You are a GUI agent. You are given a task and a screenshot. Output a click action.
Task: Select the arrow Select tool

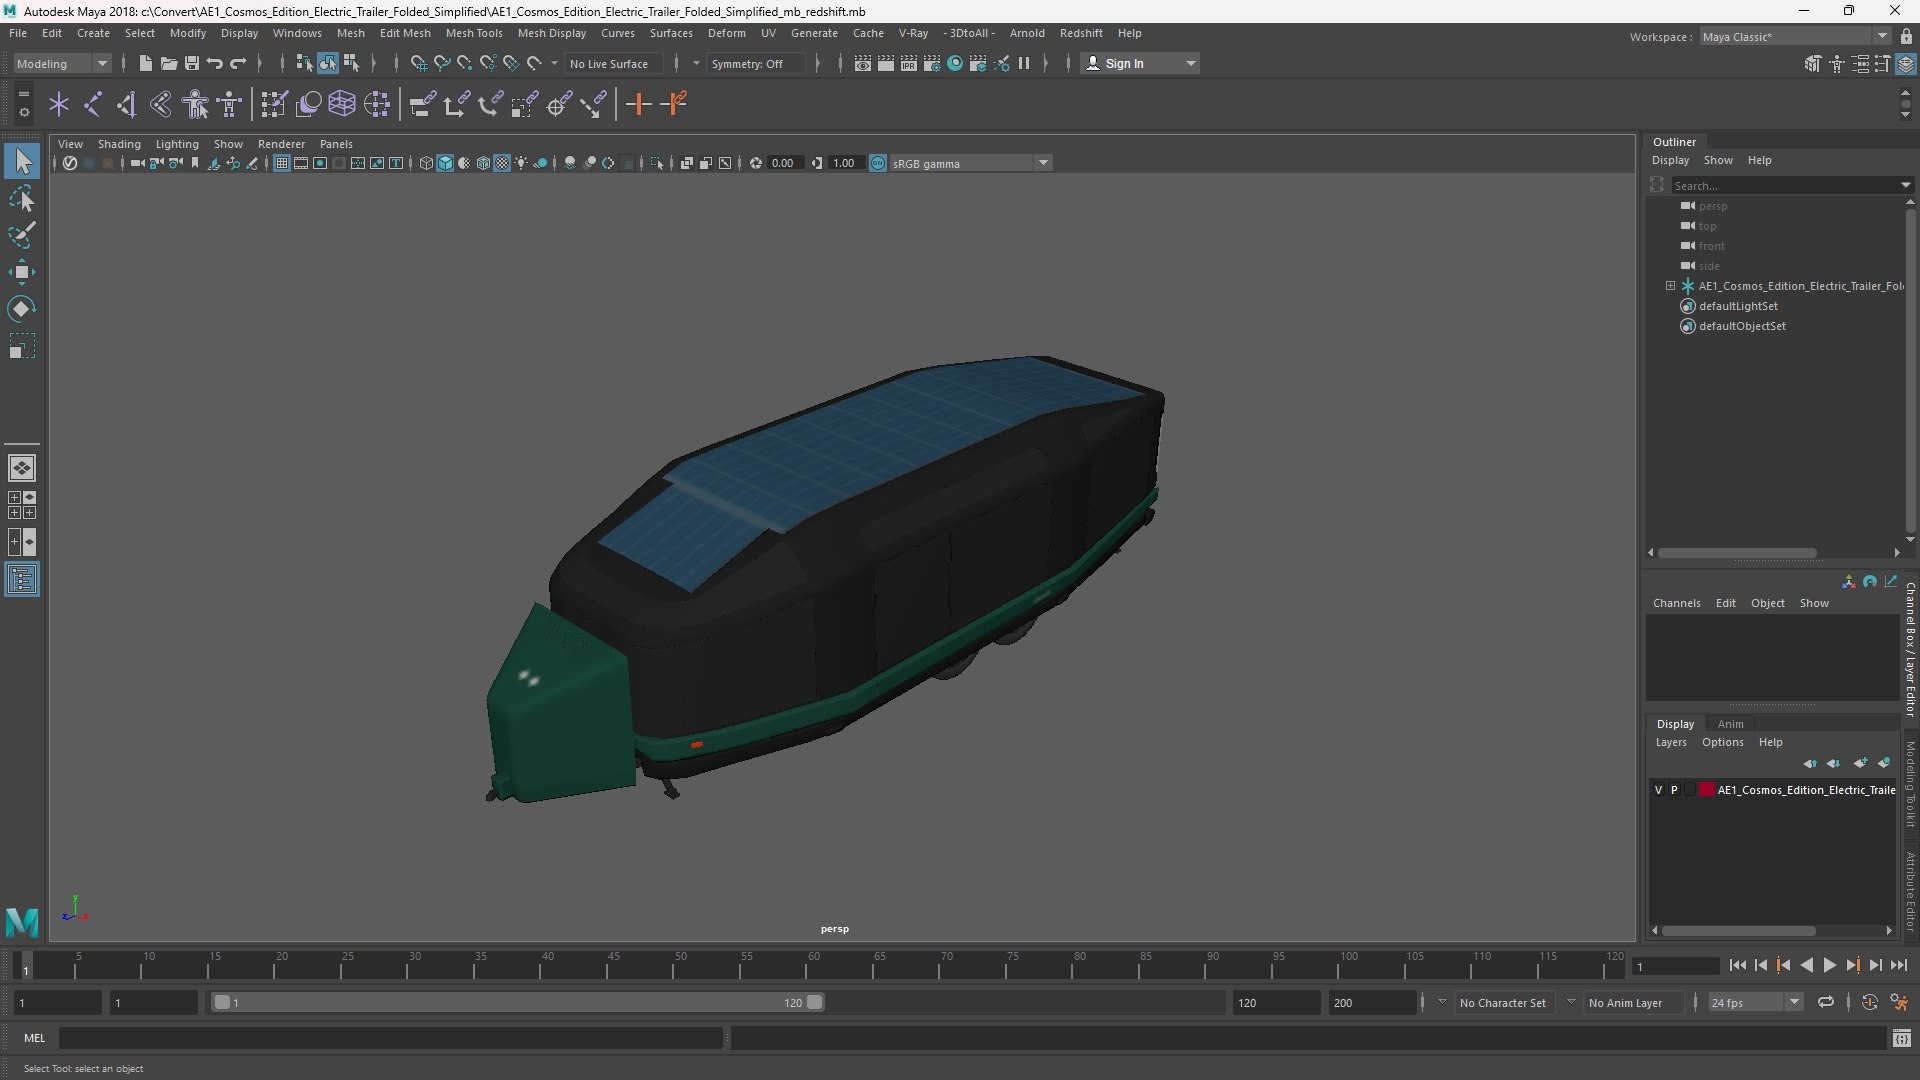tap(22, 161)
